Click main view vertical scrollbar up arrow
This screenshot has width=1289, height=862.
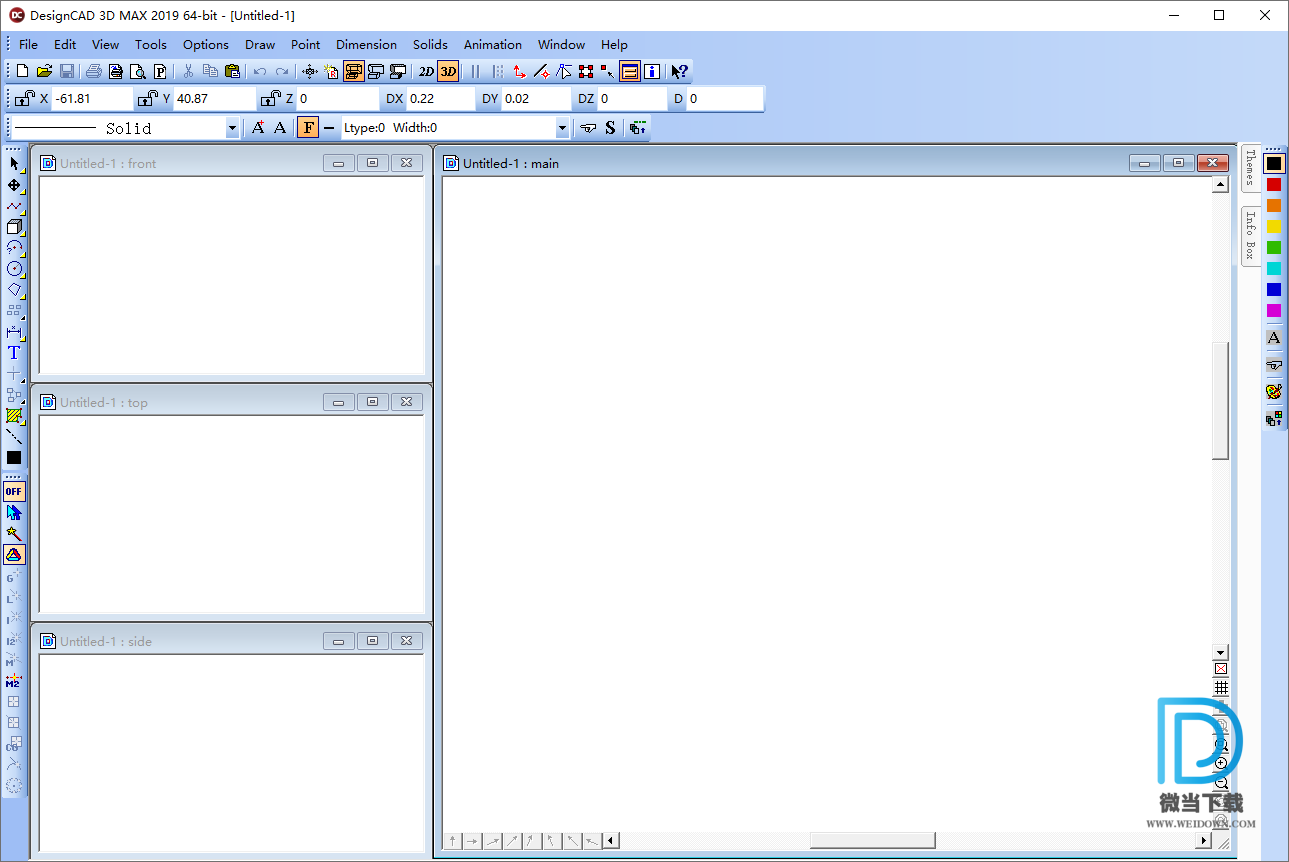[1220, 185]
